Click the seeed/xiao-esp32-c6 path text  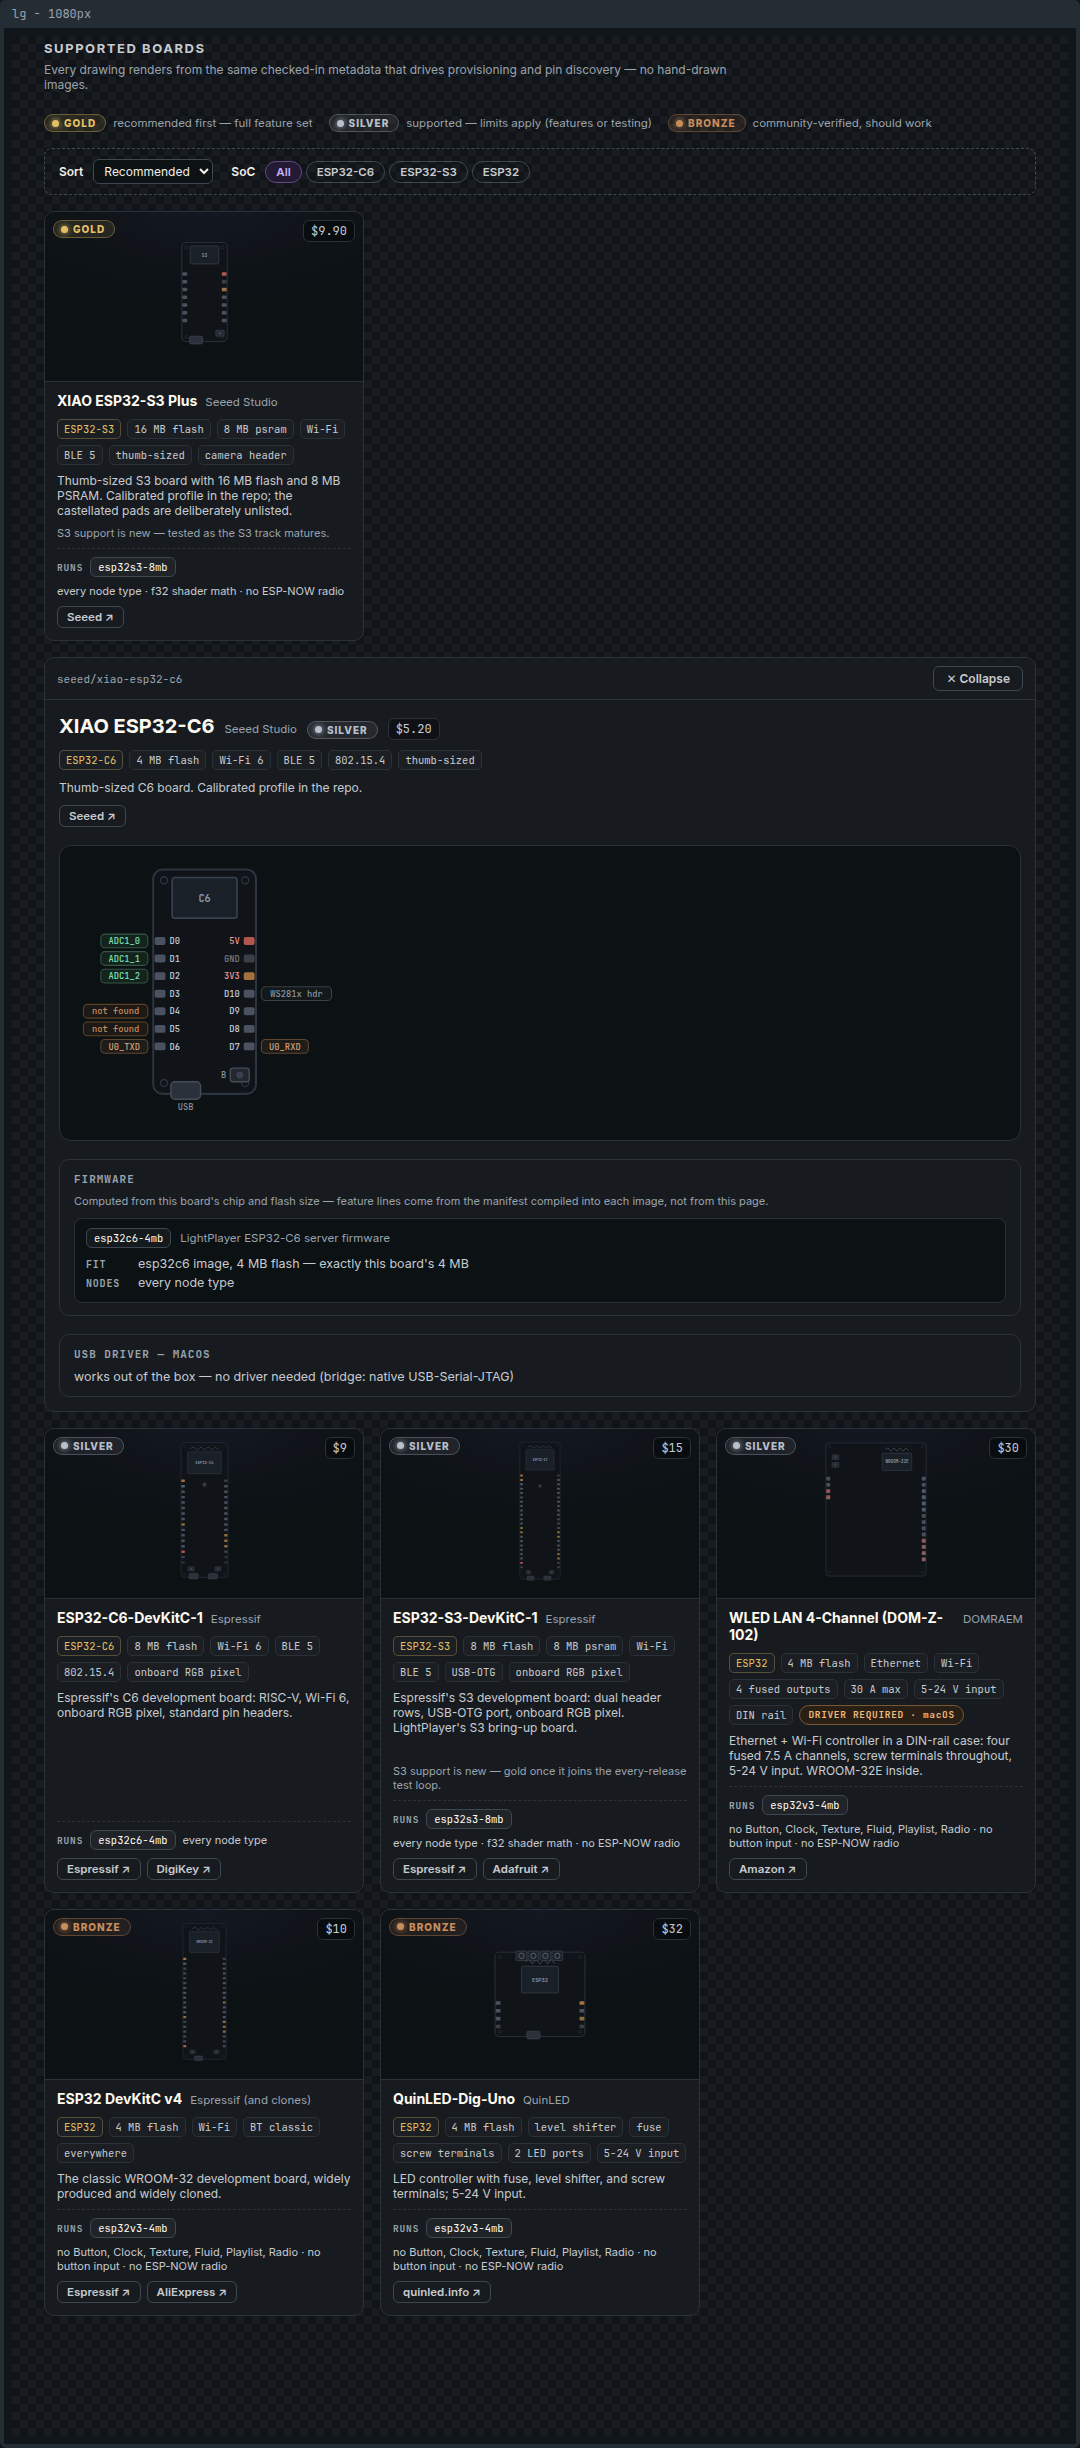pyautogui.click(x=119, y=679)
